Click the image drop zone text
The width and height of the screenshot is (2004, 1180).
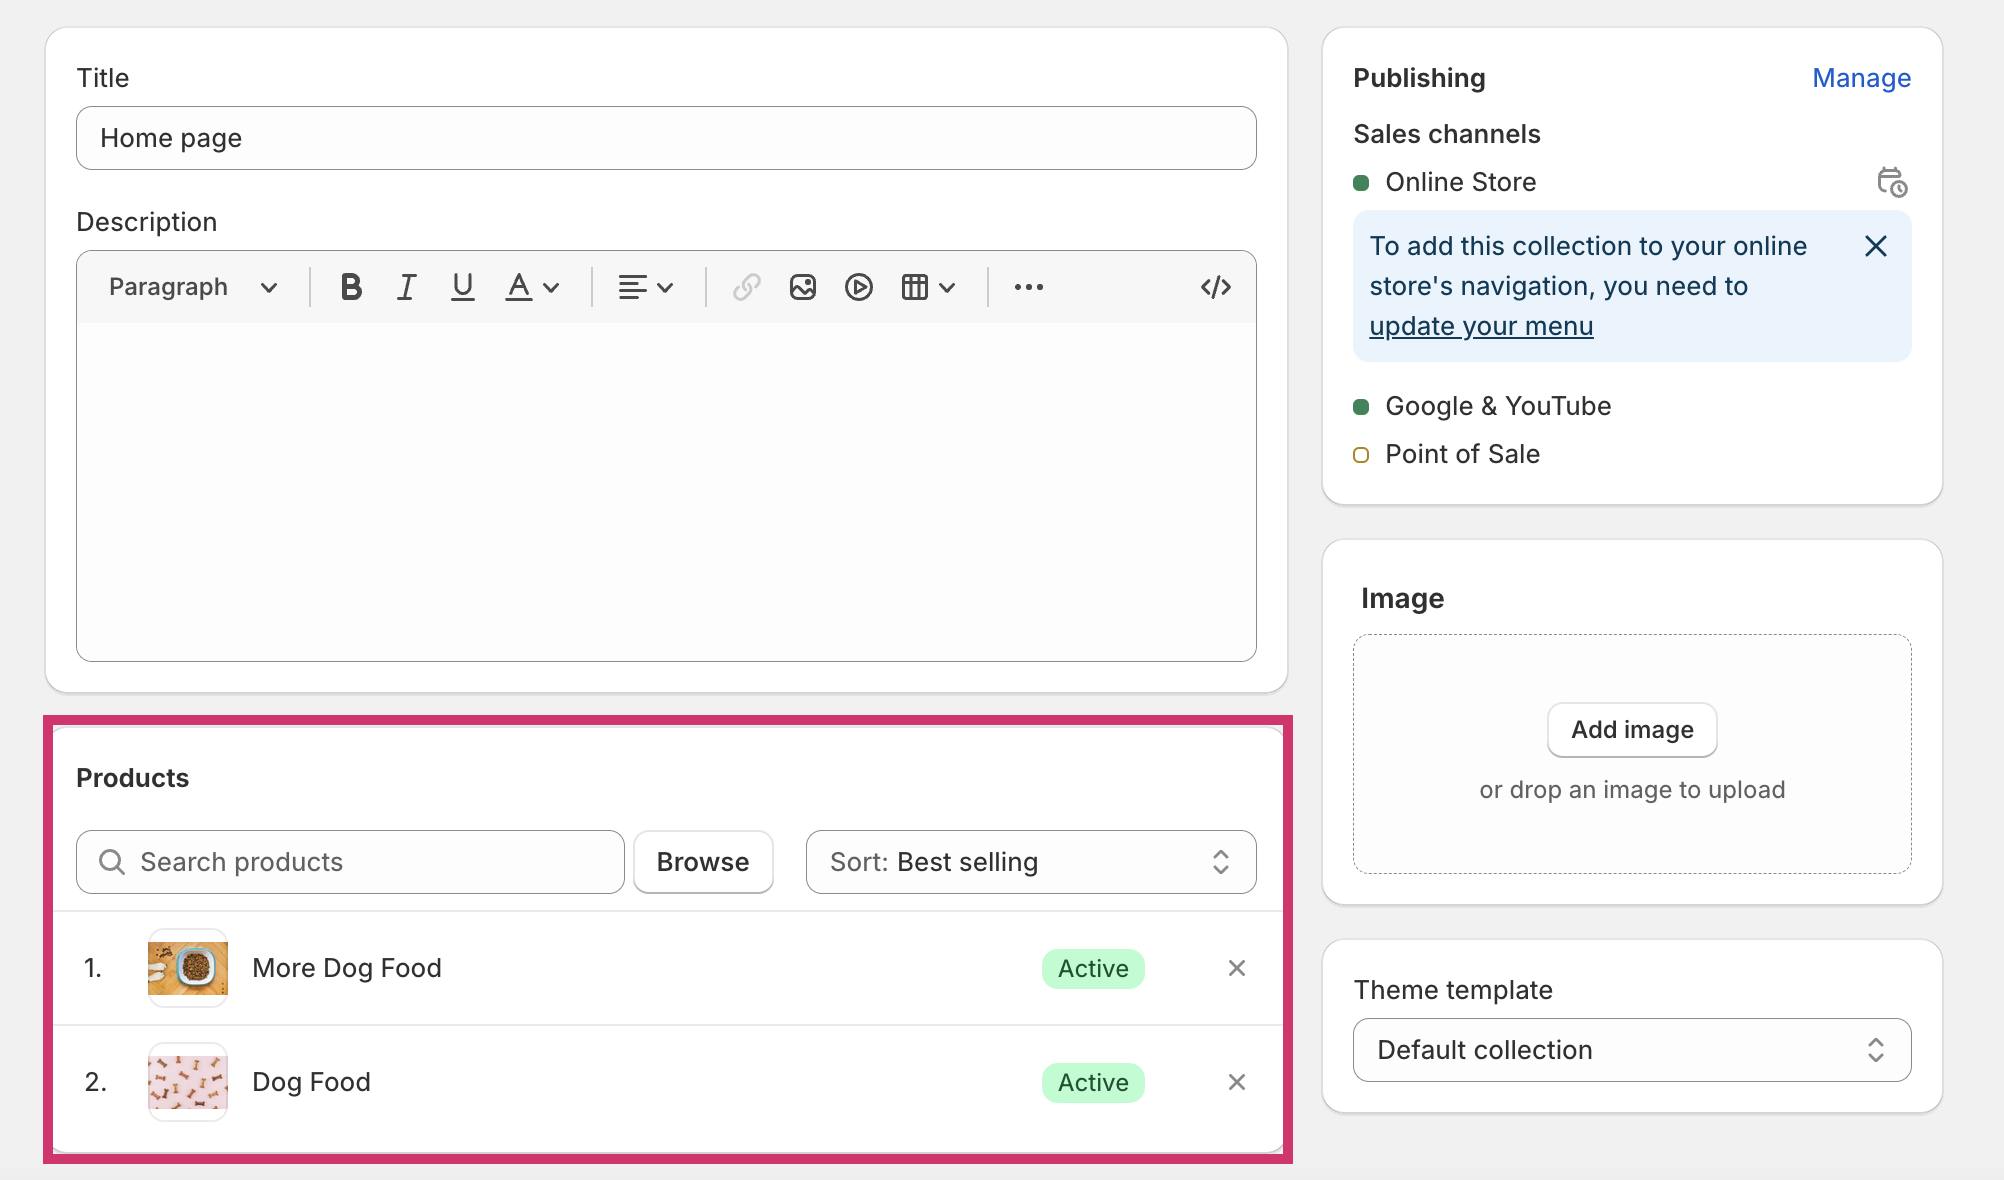[x=1632, y=790]
